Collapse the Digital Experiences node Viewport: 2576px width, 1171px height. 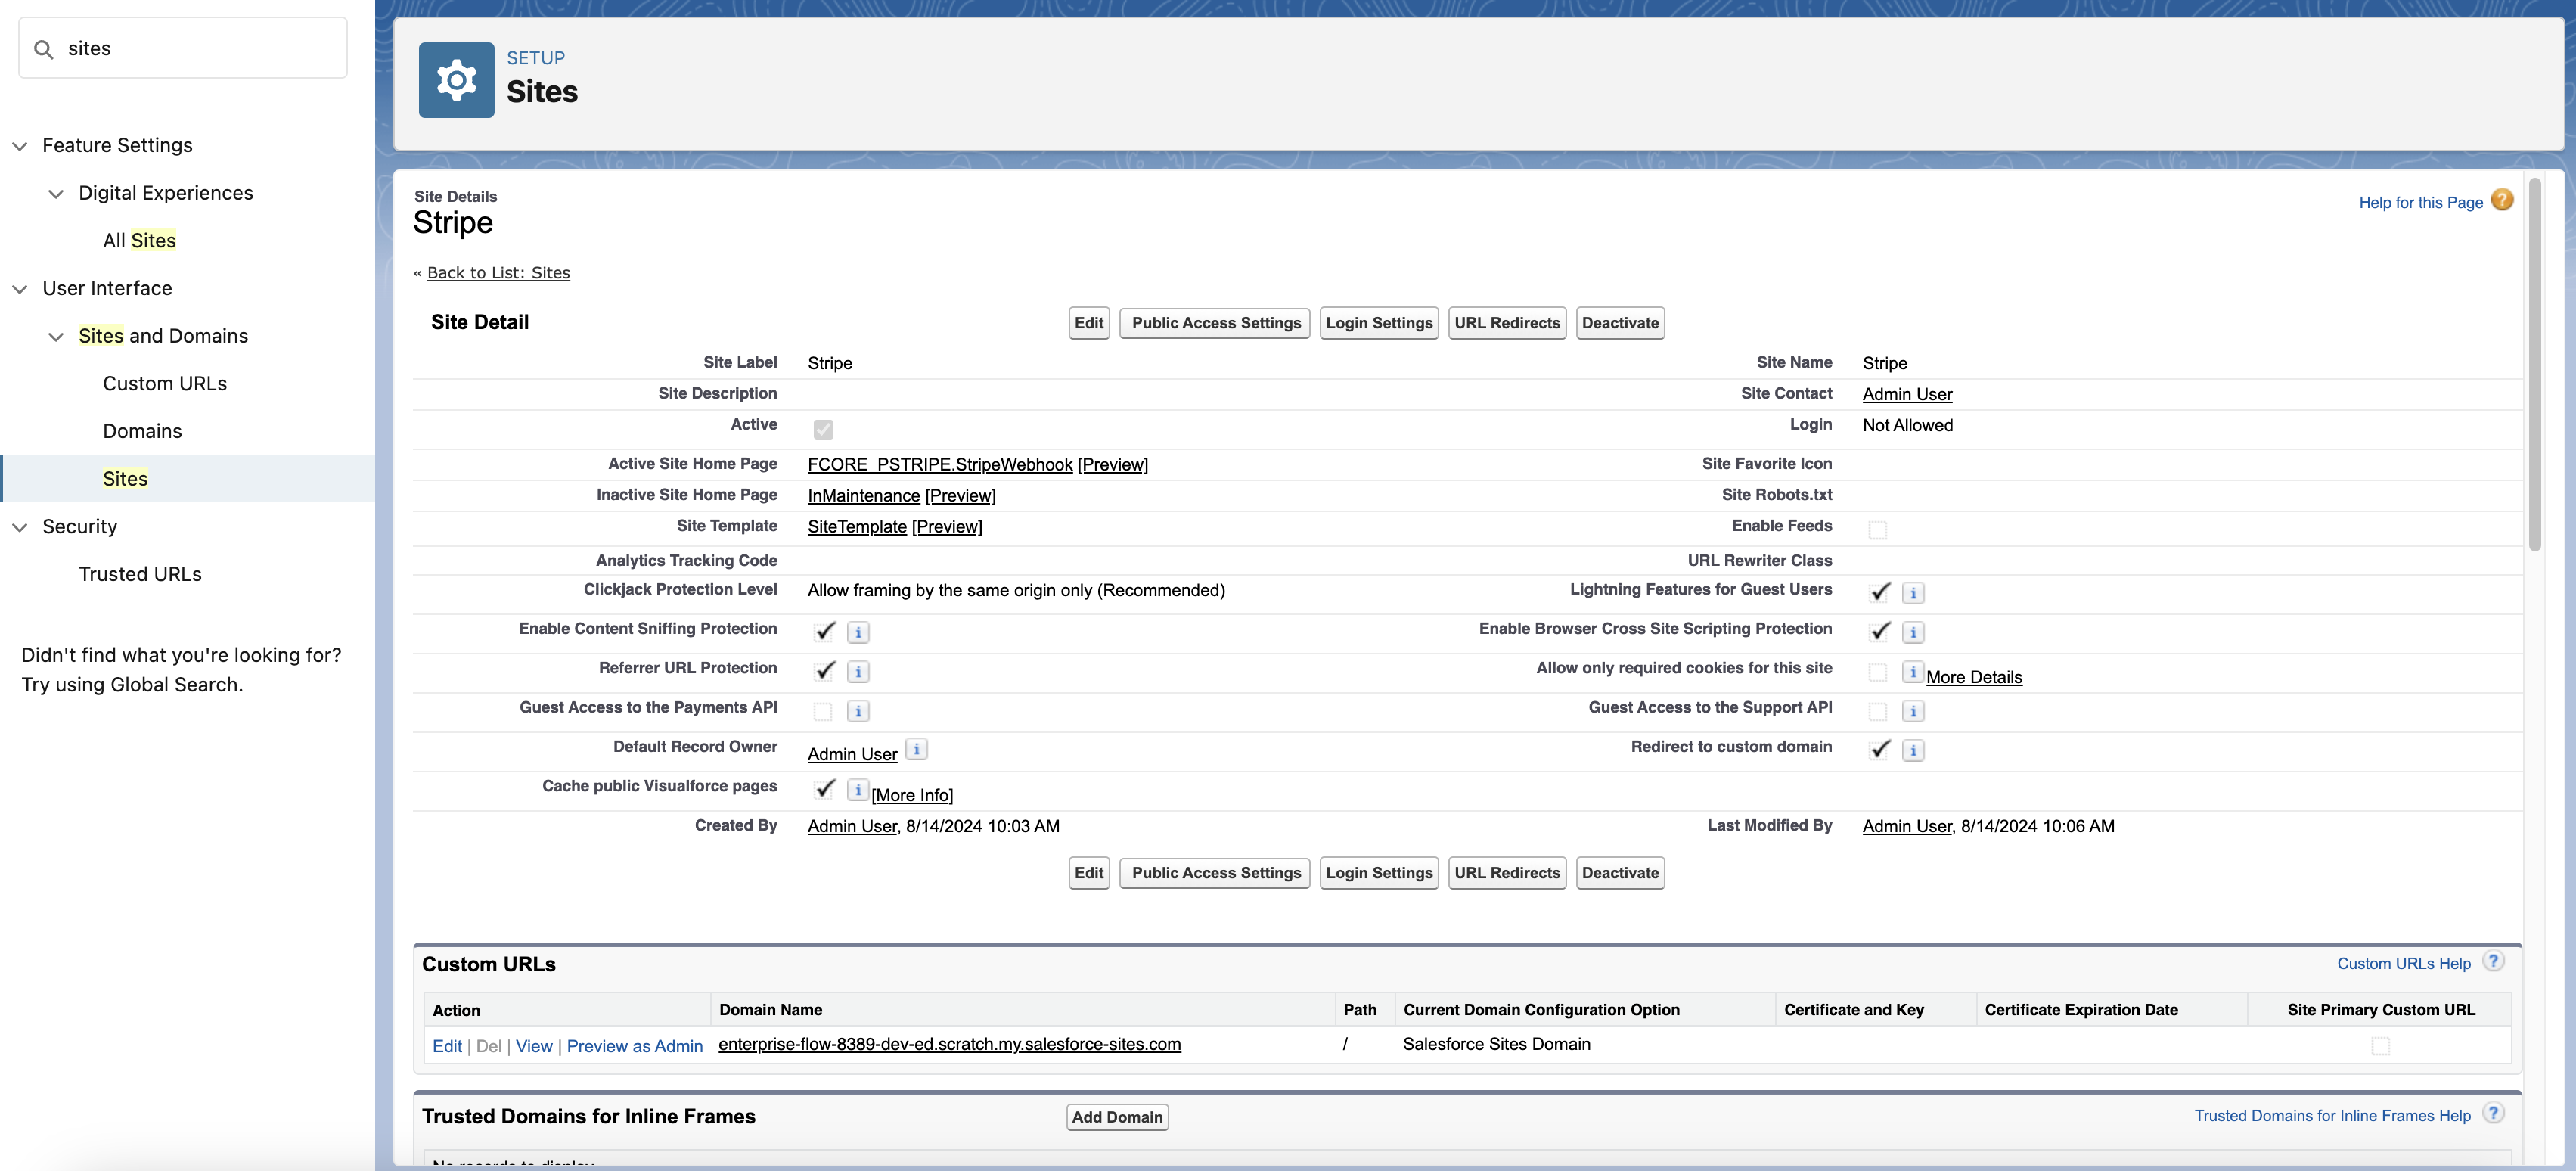56,194
